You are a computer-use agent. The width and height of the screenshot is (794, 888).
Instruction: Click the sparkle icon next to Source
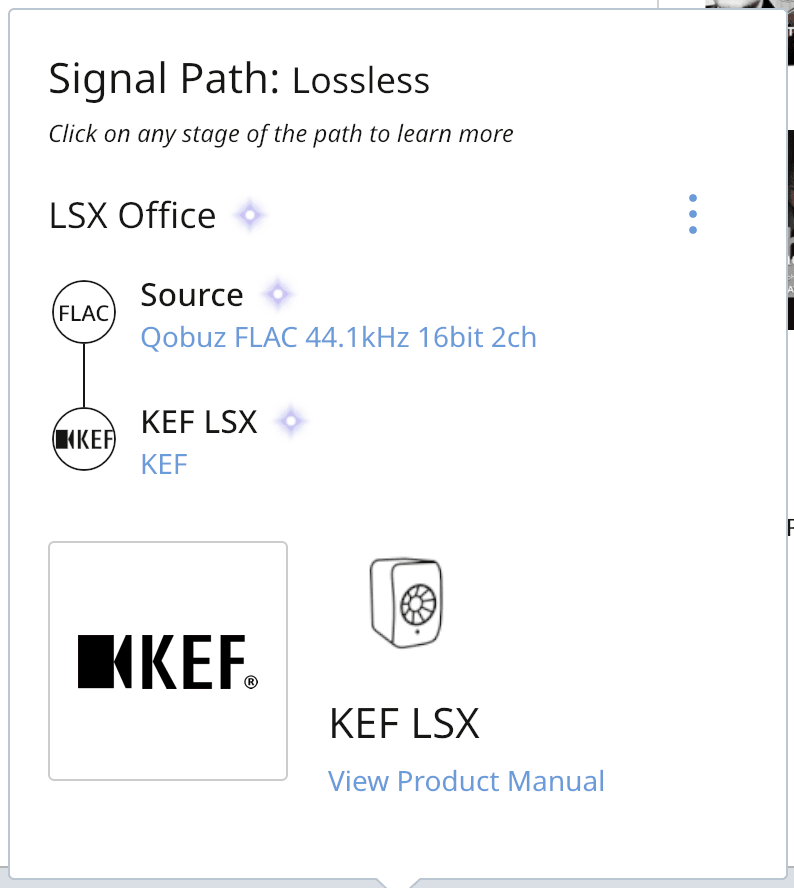pos(277,295)
